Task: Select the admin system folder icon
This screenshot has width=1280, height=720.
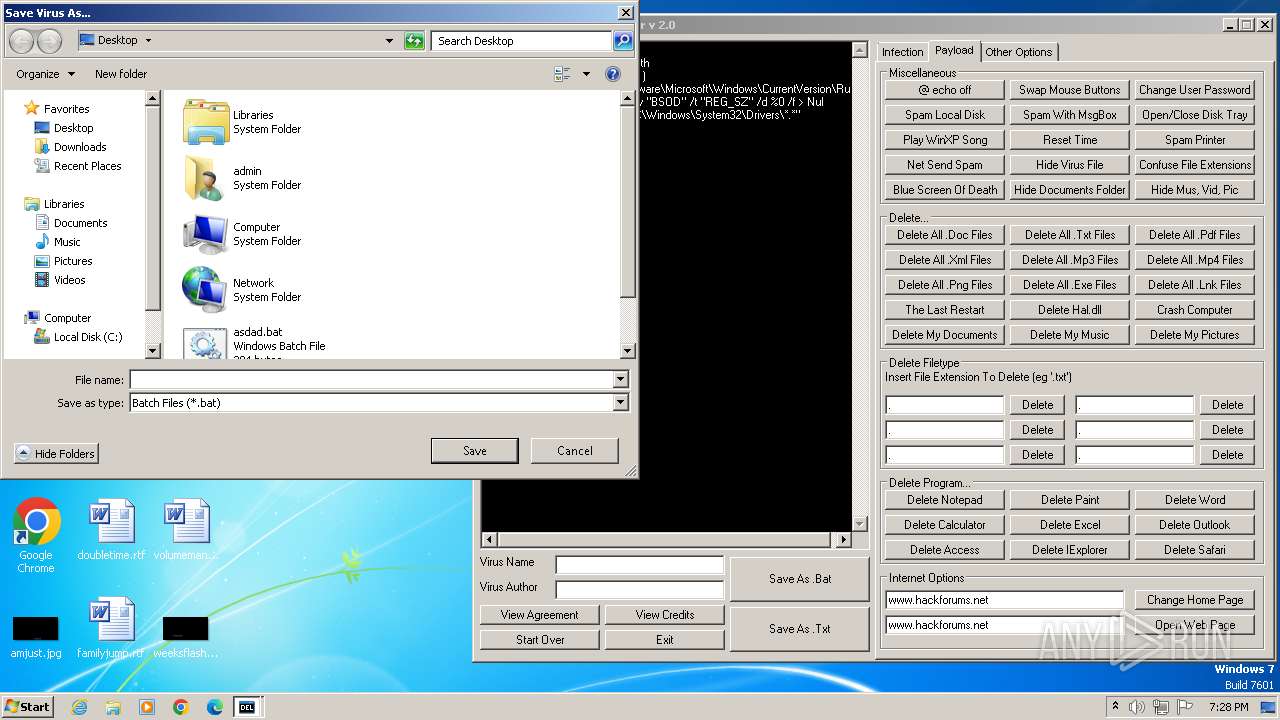Action: pyautogui.click(x=206, y=178)
